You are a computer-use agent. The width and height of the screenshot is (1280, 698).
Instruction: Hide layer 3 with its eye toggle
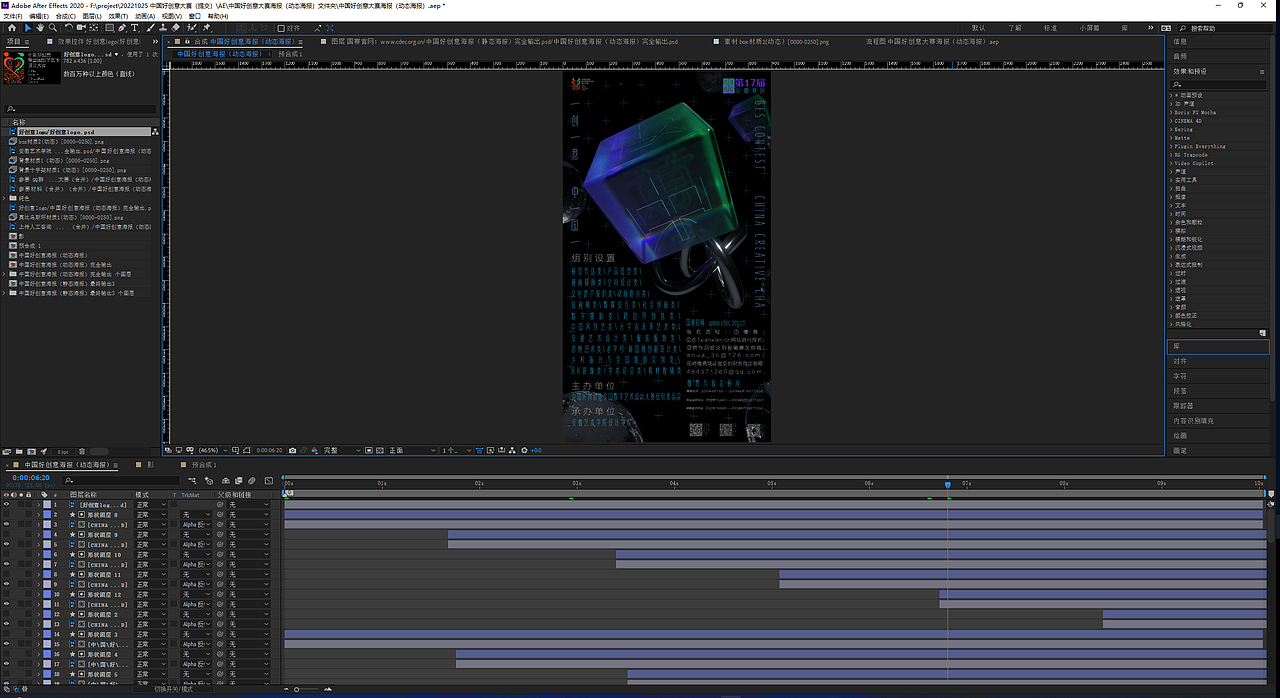[x=7, y=525]
